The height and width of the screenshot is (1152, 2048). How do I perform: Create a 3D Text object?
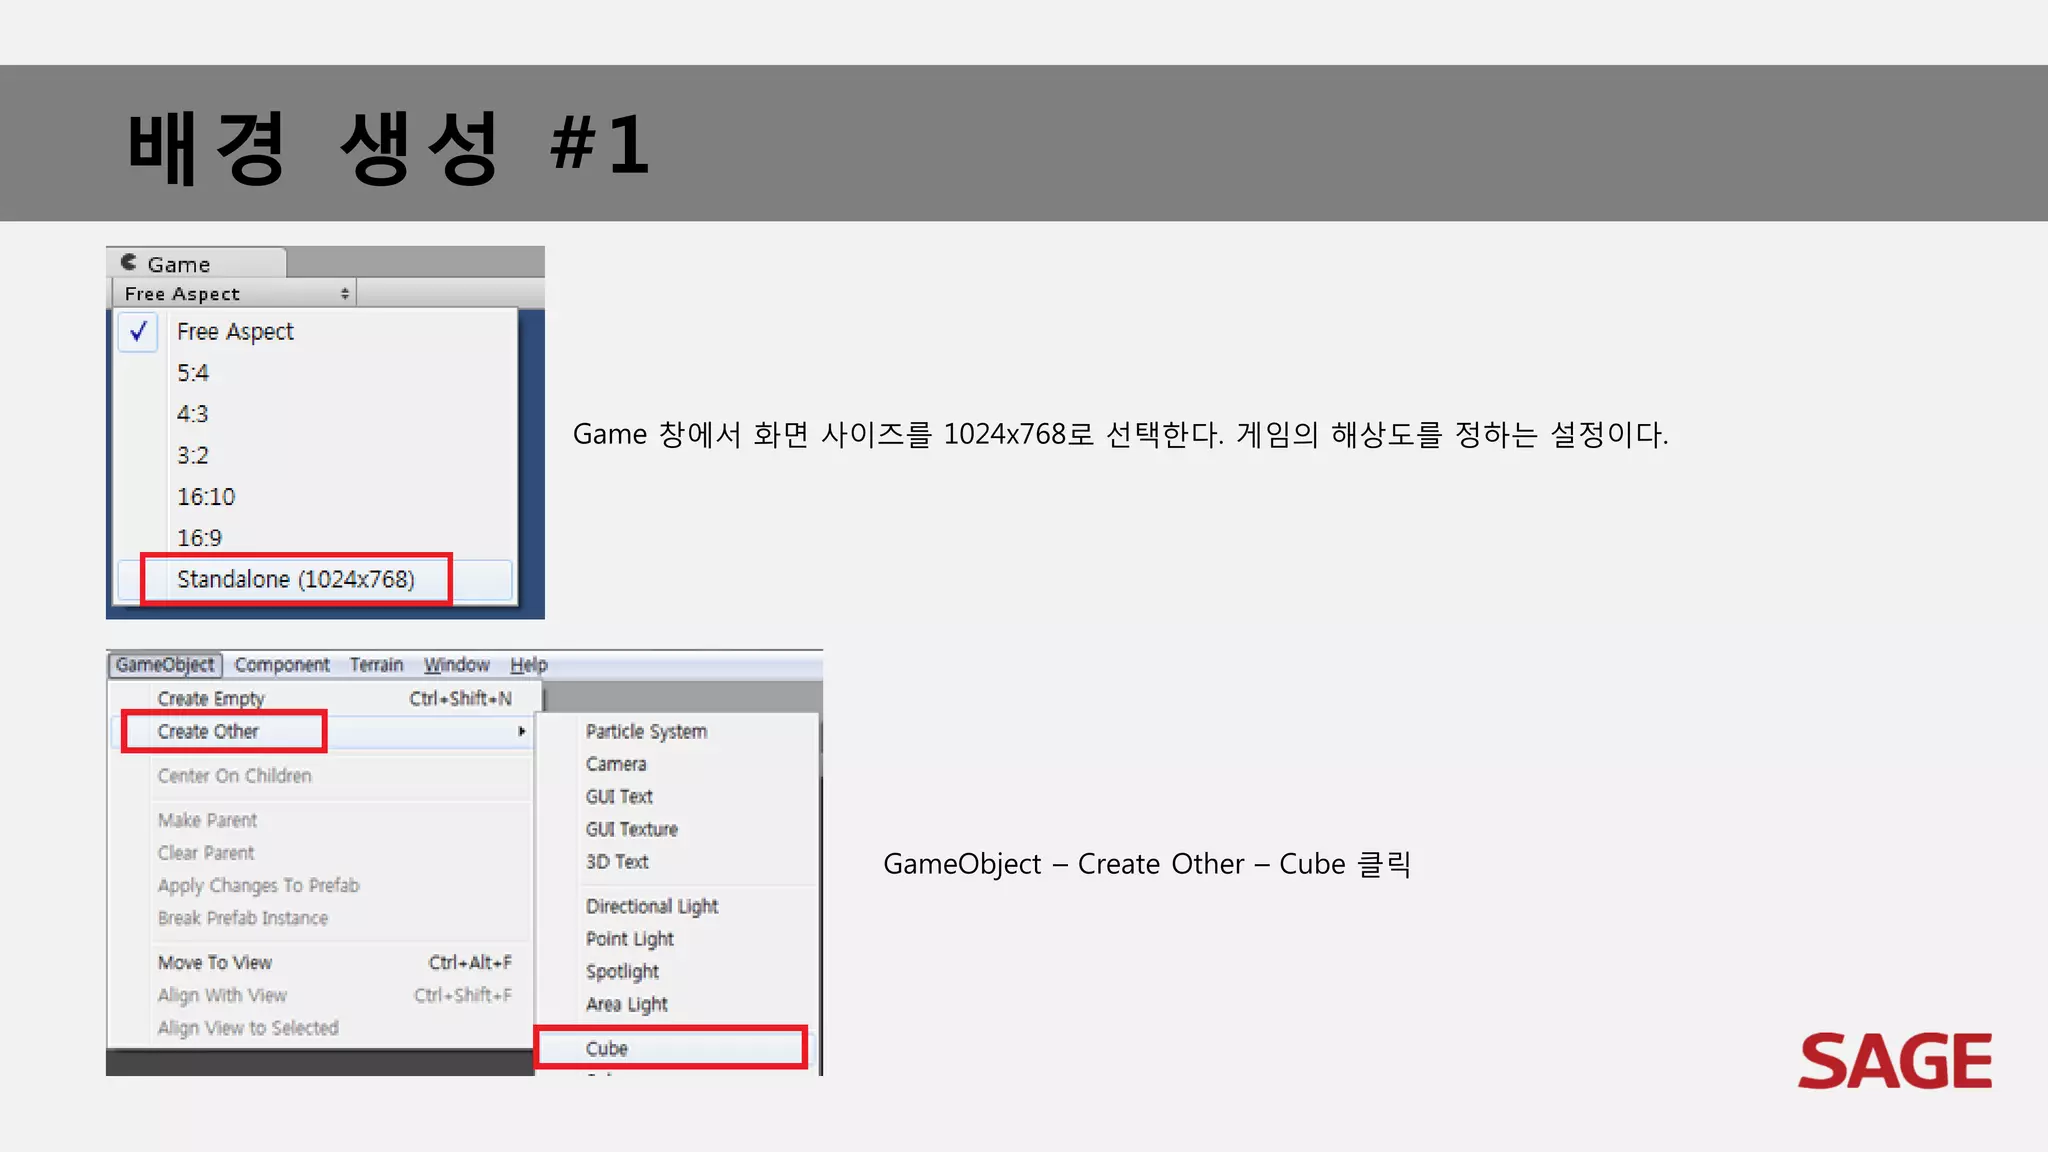[617, 862]
